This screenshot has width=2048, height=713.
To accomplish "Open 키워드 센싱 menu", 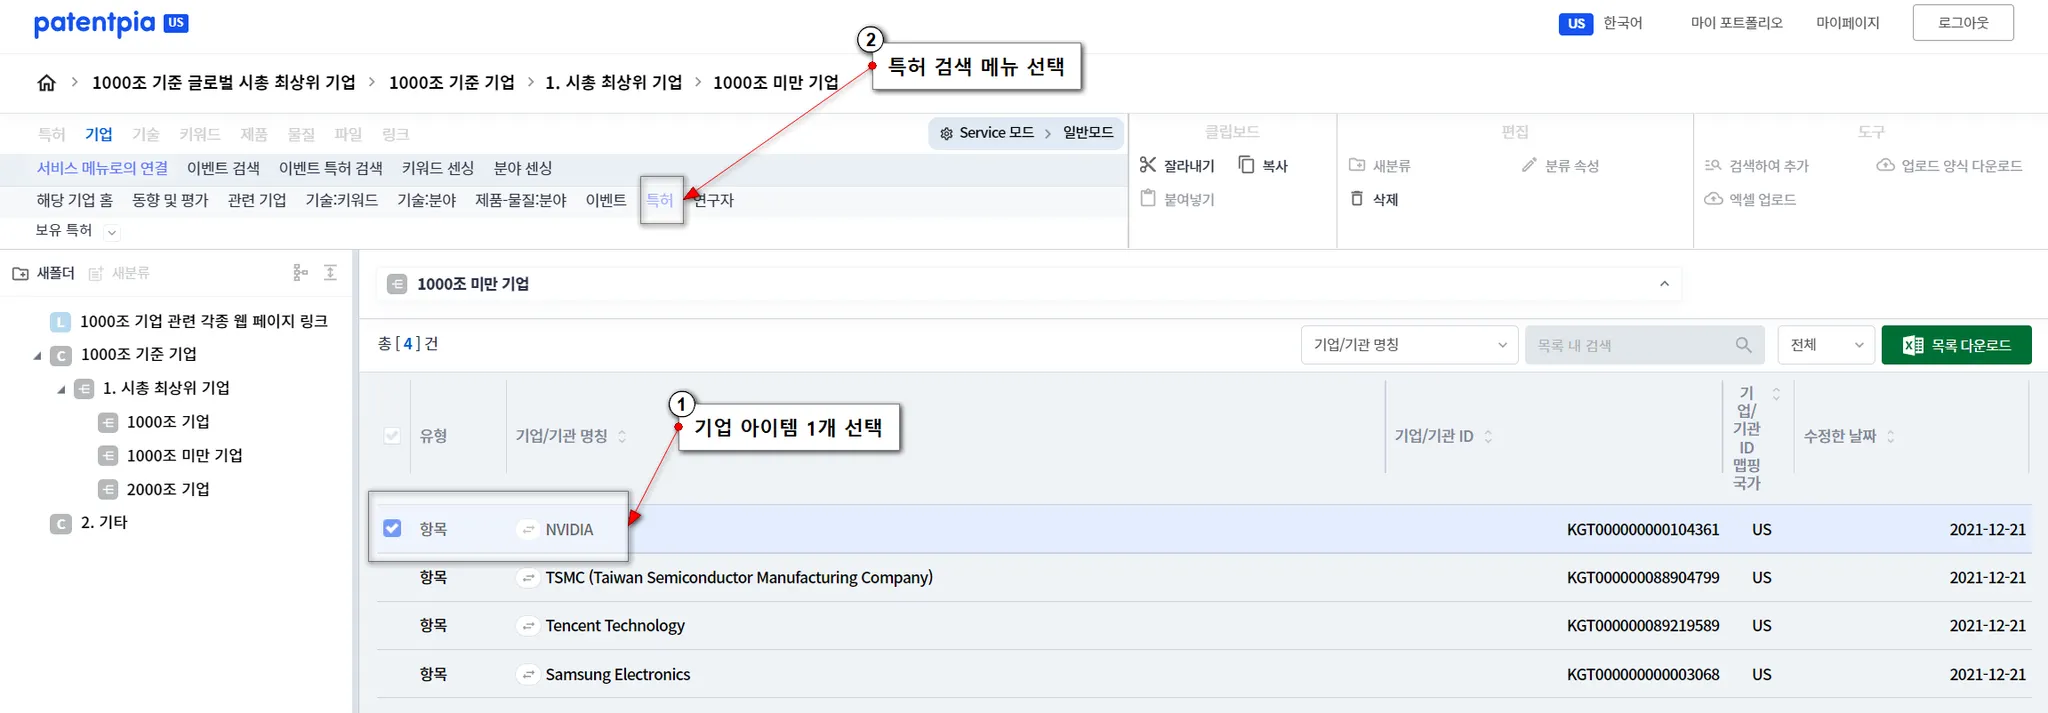I will pos(438,168).
